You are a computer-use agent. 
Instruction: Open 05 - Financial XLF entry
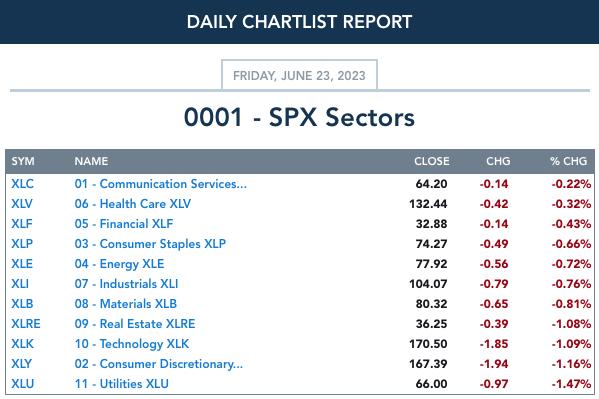tap(124, 224)
